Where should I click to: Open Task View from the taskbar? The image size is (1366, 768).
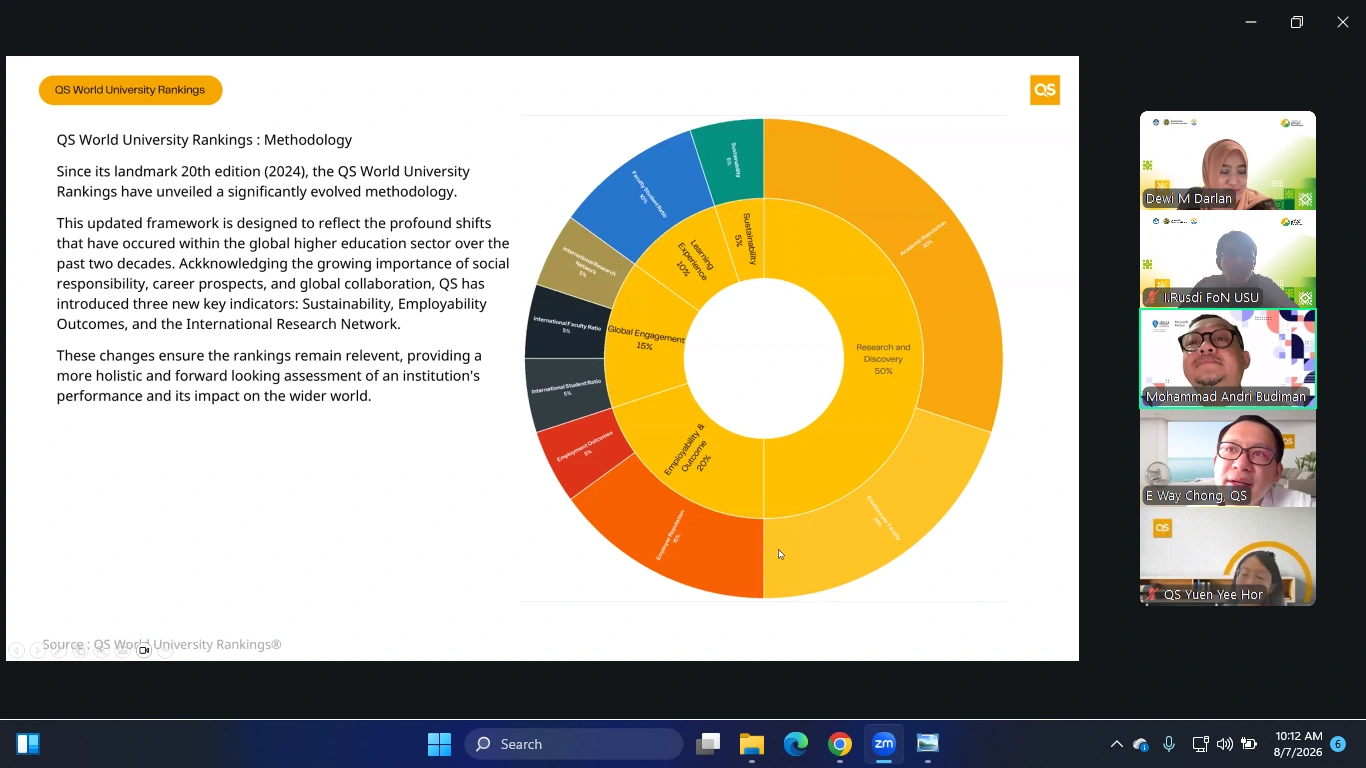[709, 744]
